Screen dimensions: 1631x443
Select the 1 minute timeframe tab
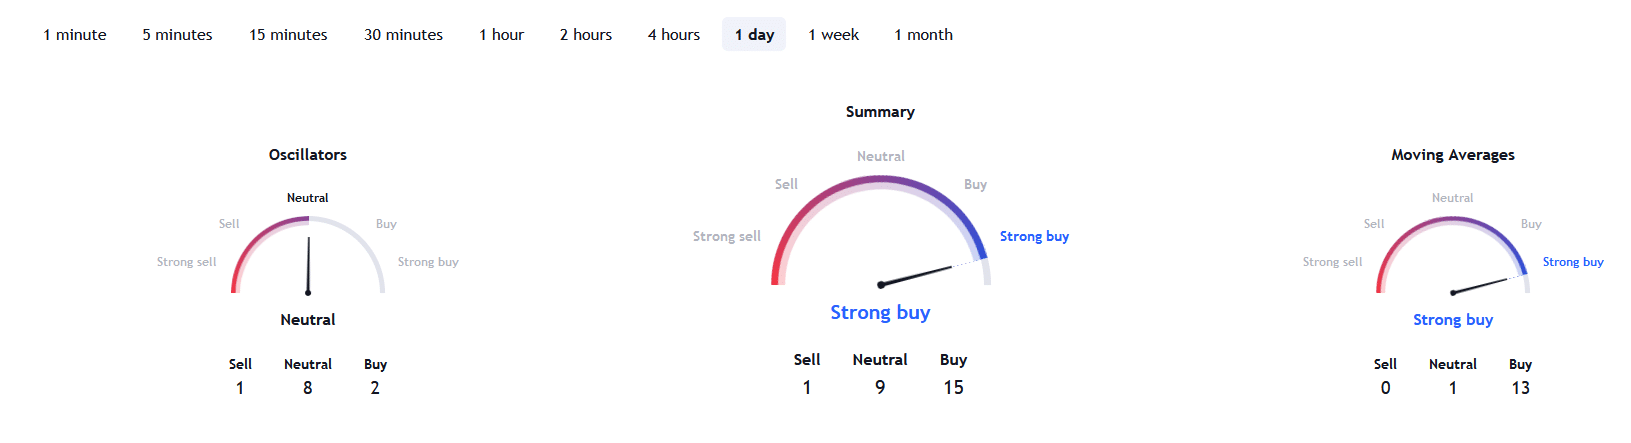click(x=75, y=35)
